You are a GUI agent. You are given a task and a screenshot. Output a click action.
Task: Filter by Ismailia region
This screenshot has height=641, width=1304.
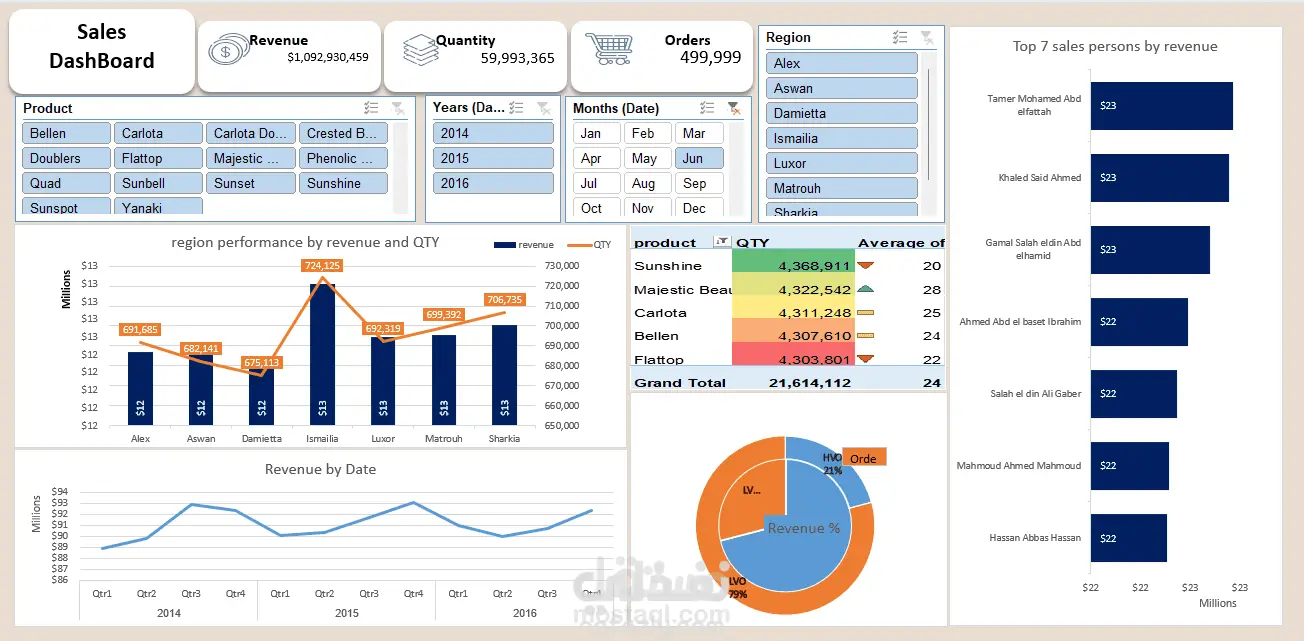tap(842, 138)
